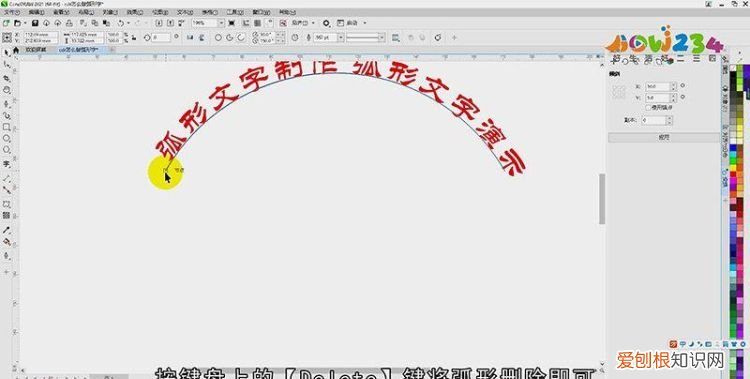Click the Save disk icon
This screenshot has height=379, width=750.
pyautogui.click(x=35, y=23)
